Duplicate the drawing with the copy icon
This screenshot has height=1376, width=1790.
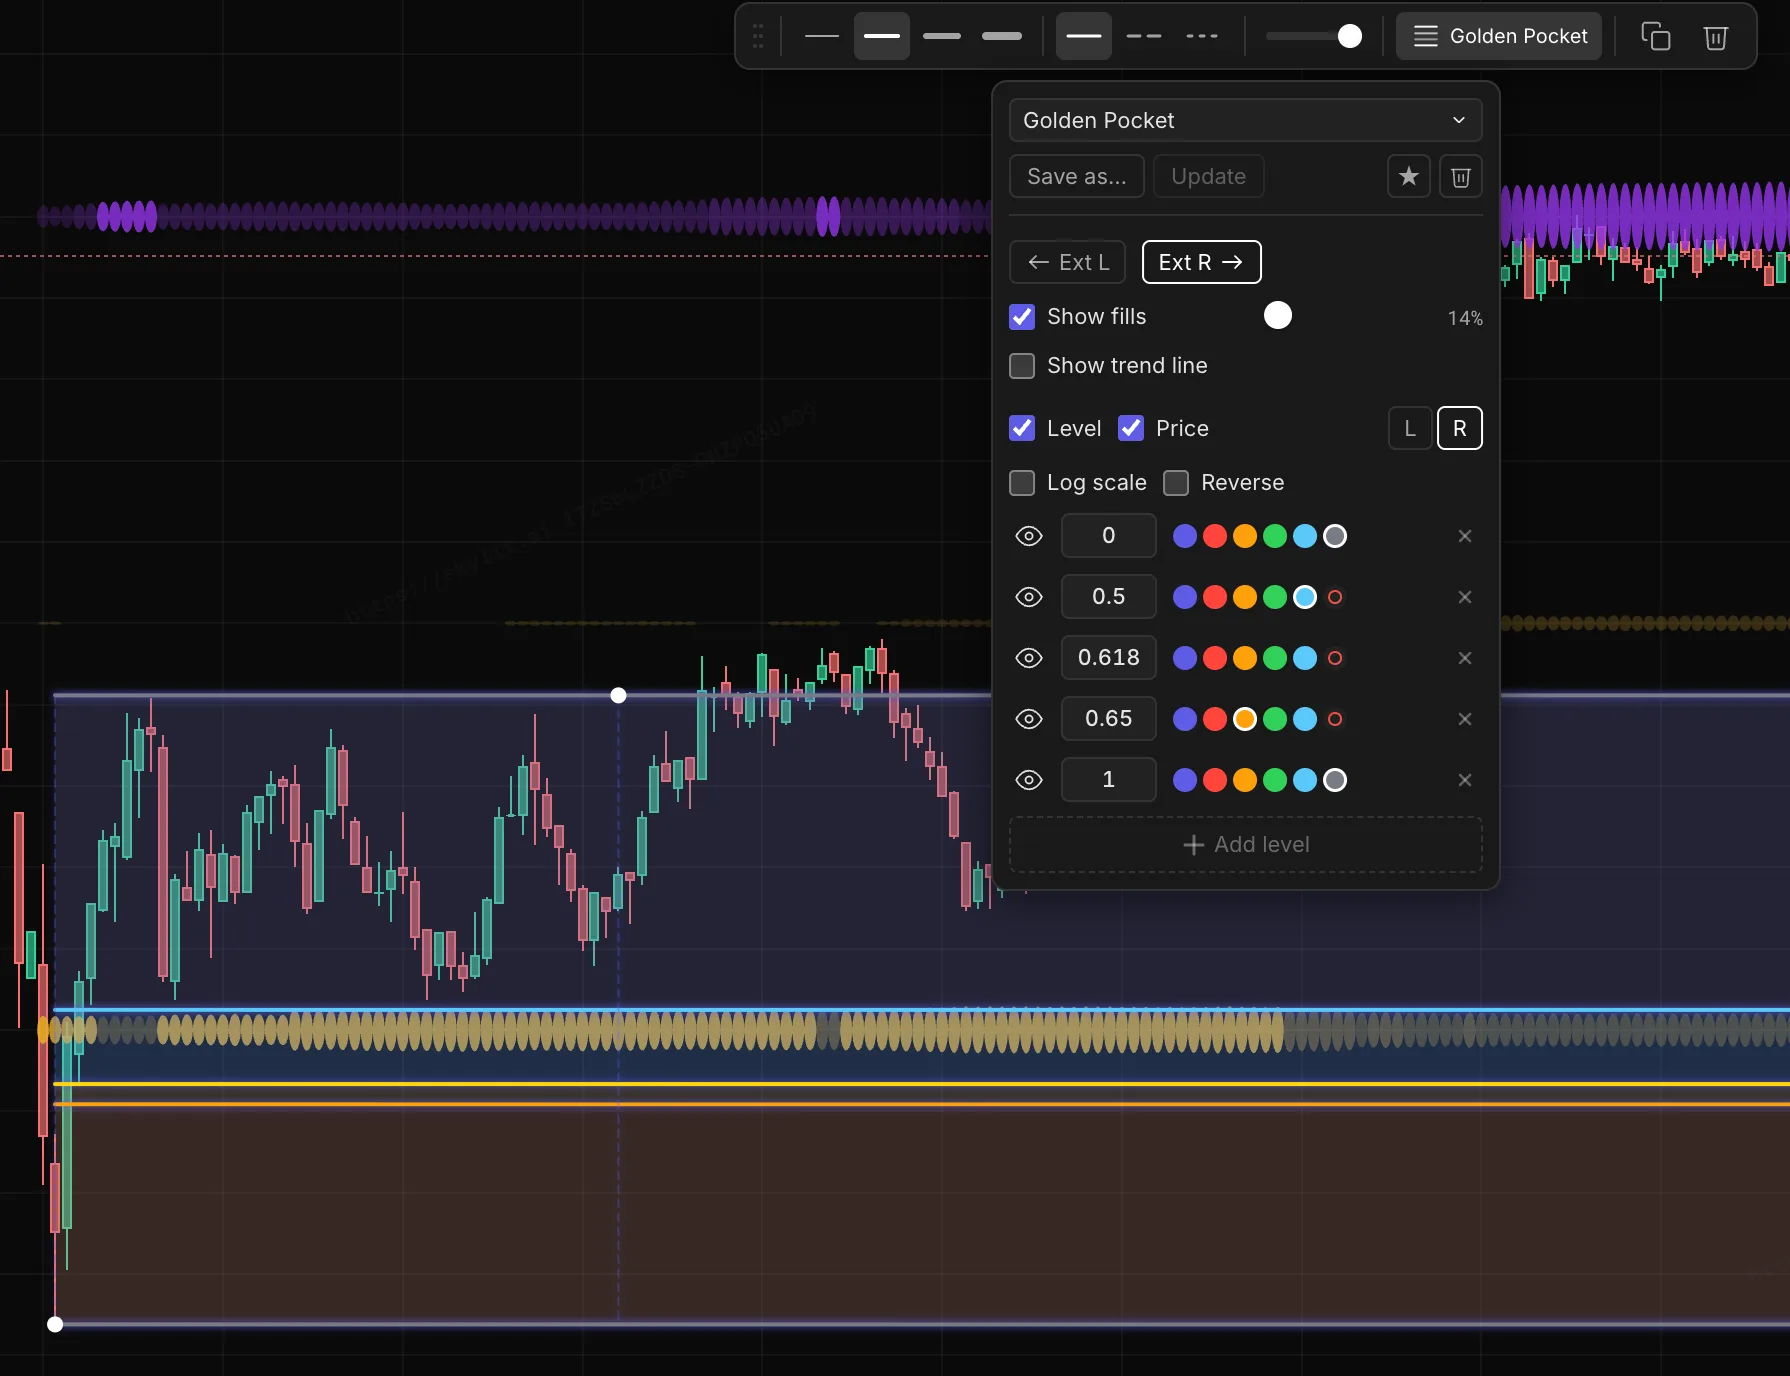click(1656, 37)
